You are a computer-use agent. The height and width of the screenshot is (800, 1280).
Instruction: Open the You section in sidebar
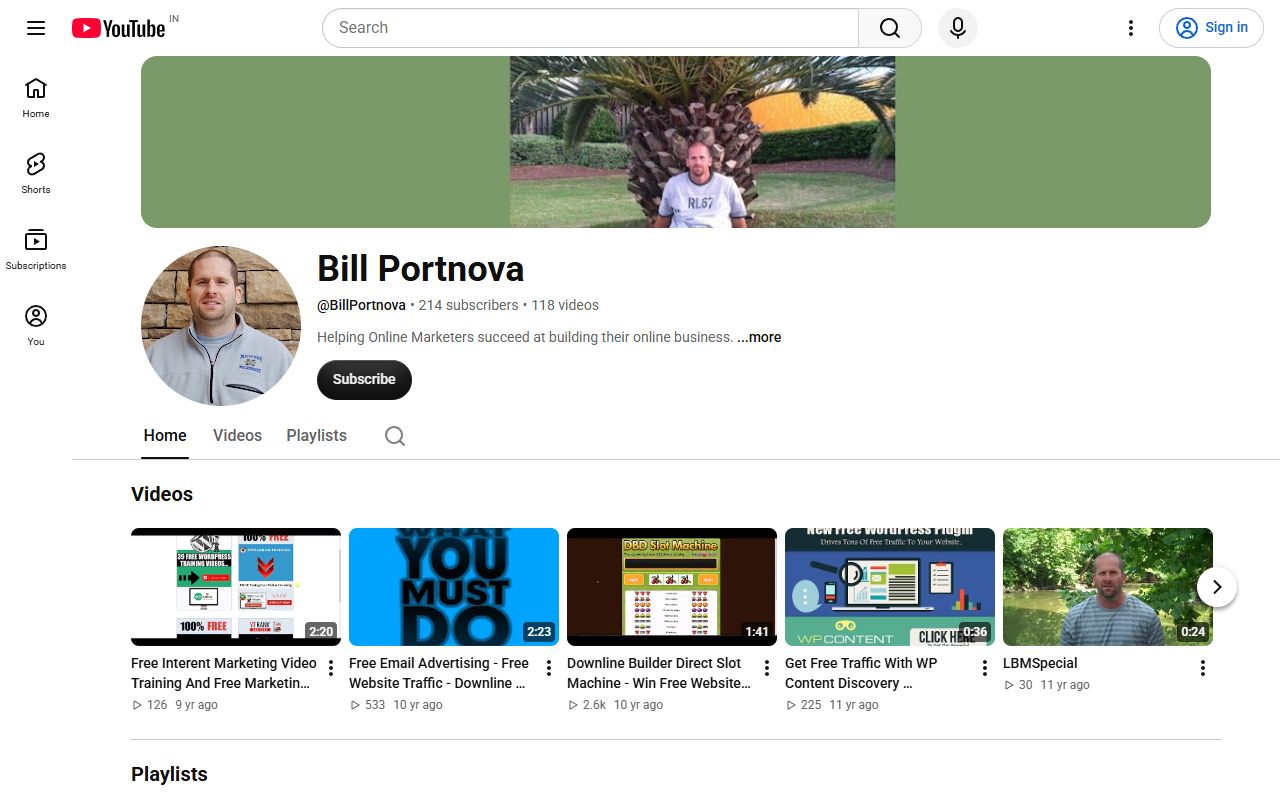click(x=36, y=326)
